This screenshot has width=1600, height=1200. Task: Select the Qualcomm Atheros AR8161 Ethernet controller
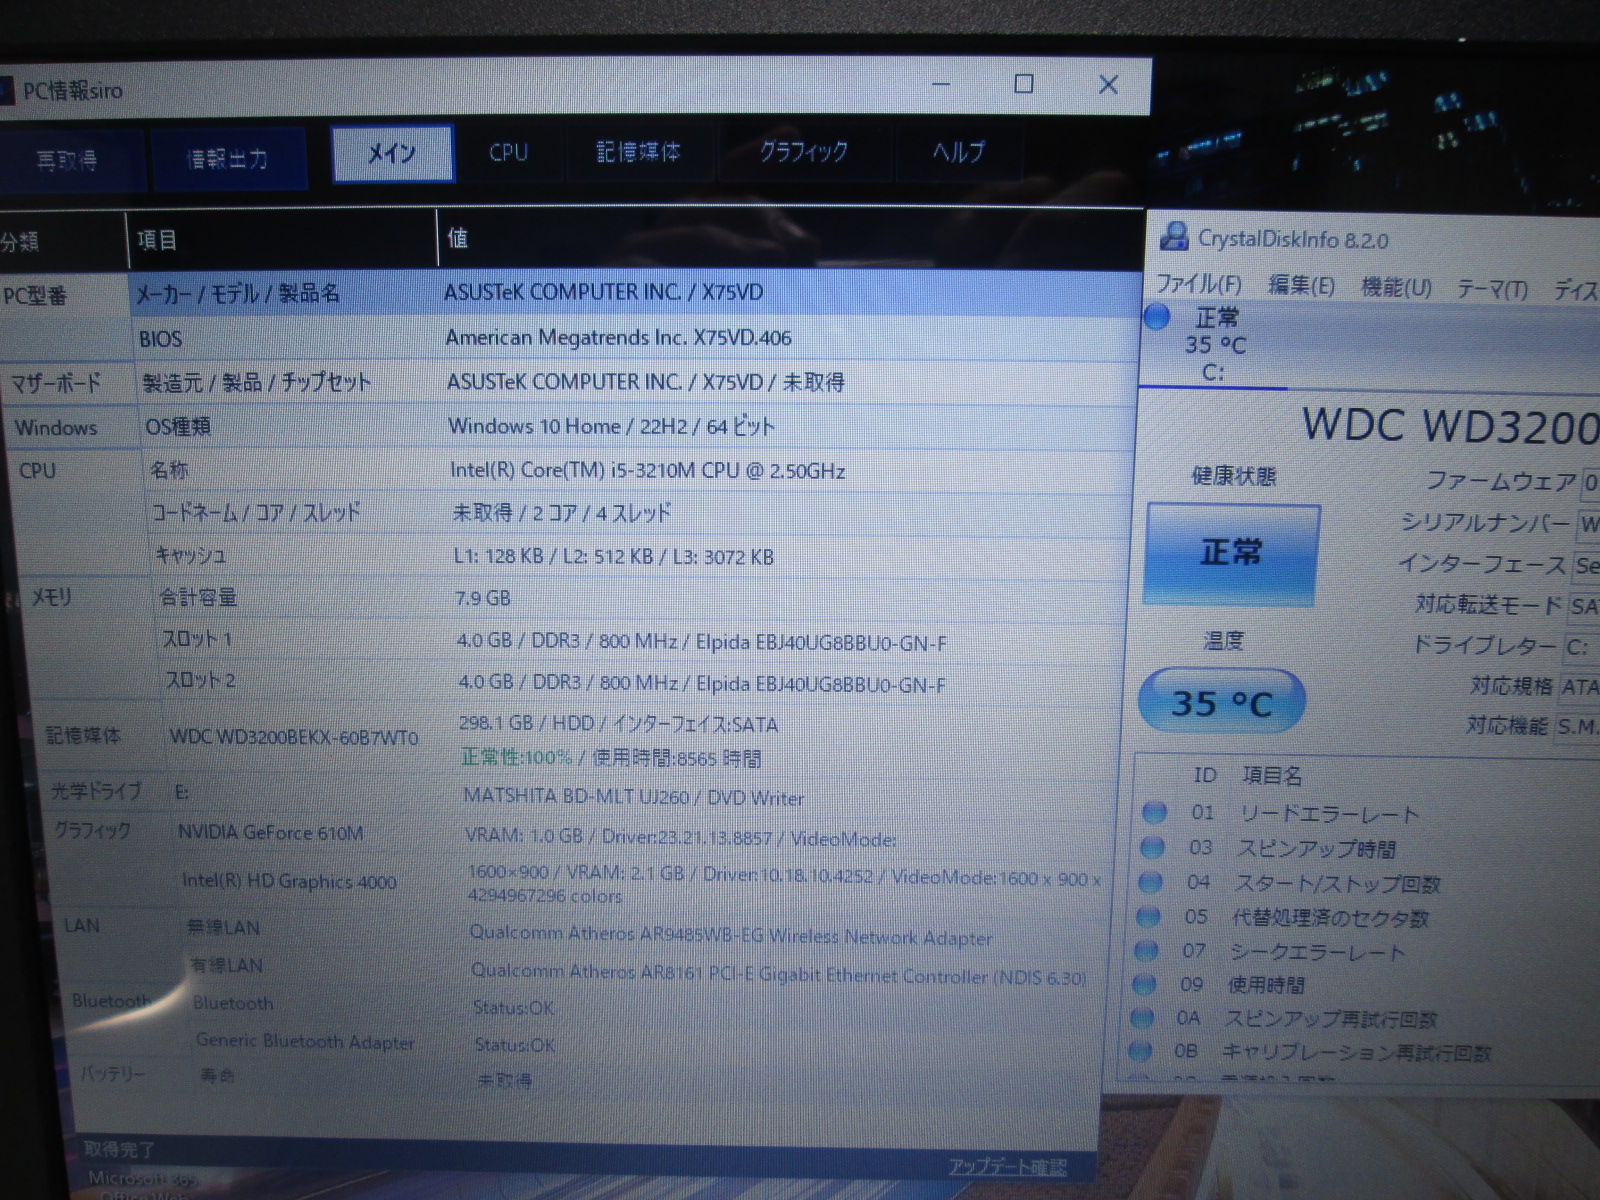[x=778, y=974]
